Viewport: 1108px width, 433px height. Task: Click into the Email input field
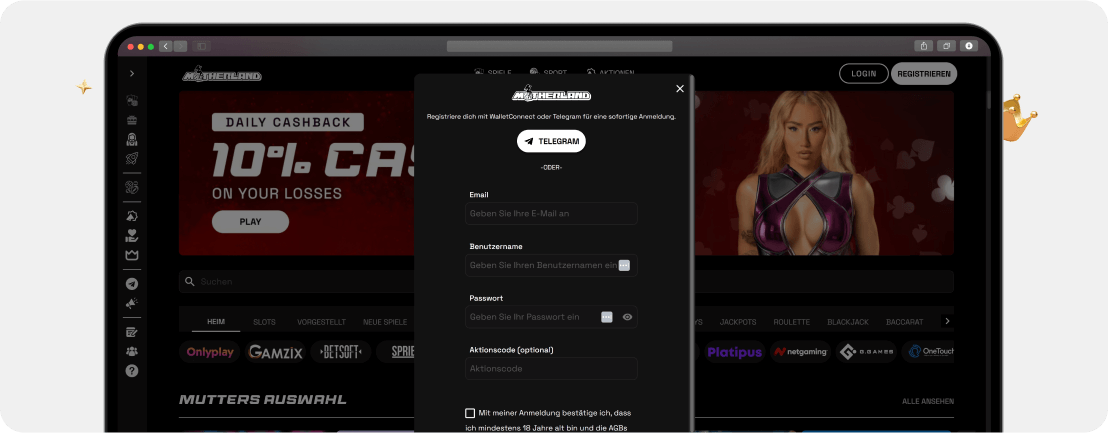point(551,214)
